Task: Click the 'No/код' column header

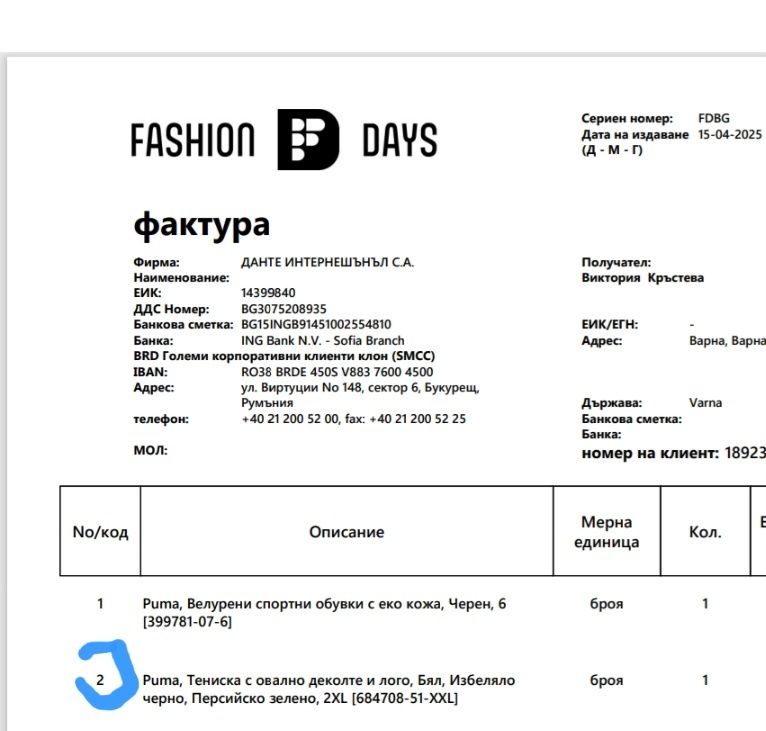Action: 100,532
